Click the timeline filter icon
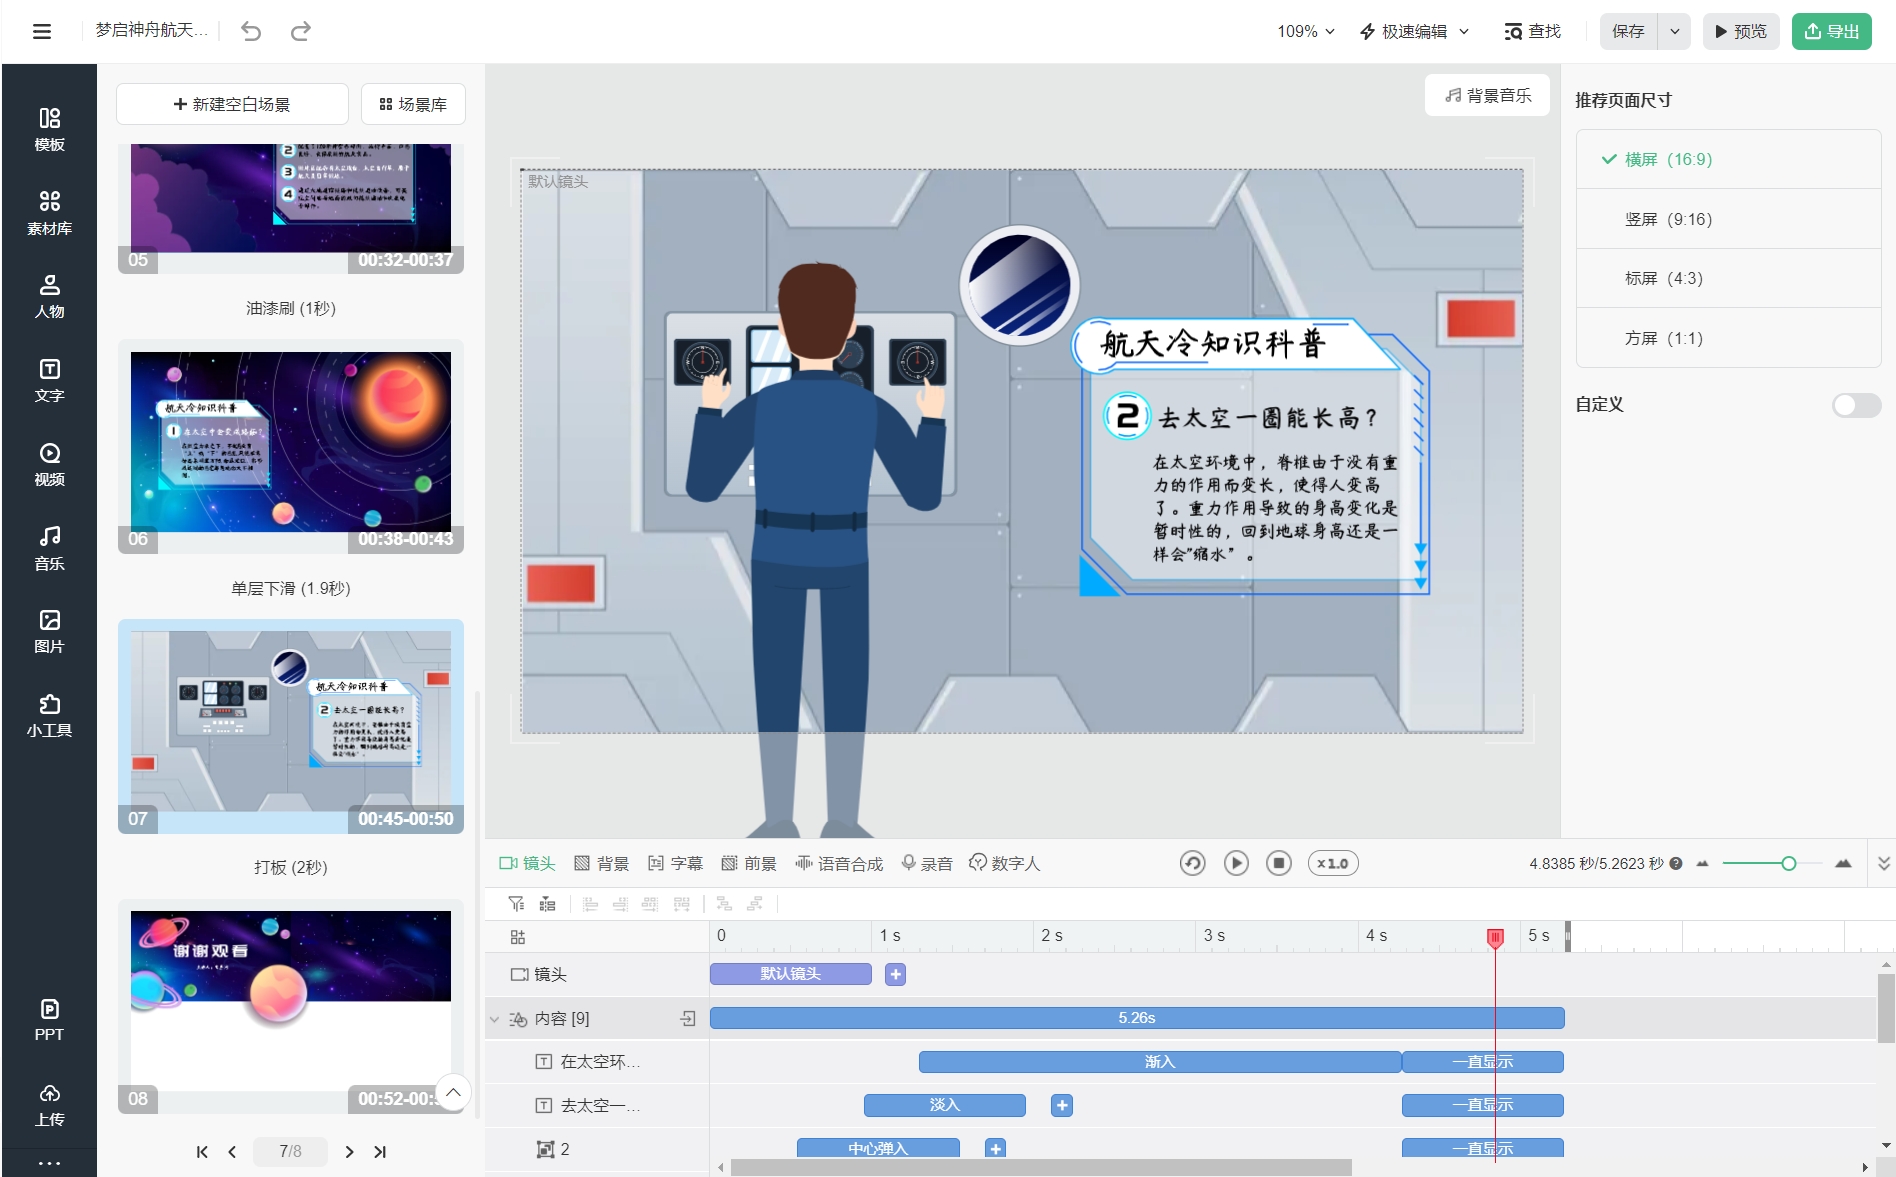 [x=516, y=904]
